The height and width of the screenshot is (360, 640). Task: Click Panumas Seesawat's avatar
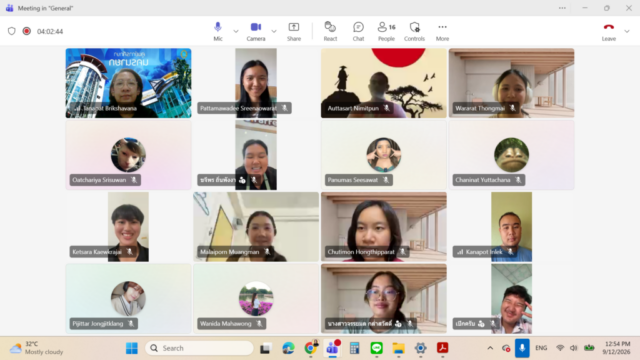tap(384, 155)
